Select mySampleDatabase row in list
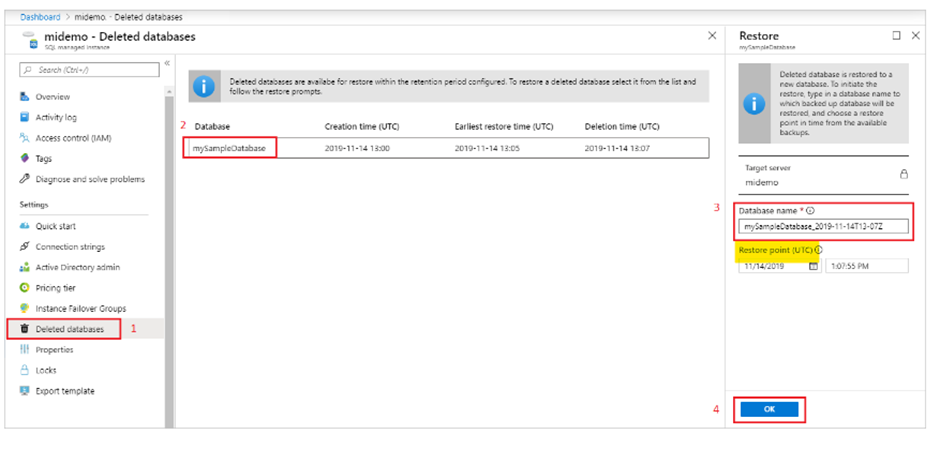The image size is (940, 449). pyautogui.click(x=231, y=148)
